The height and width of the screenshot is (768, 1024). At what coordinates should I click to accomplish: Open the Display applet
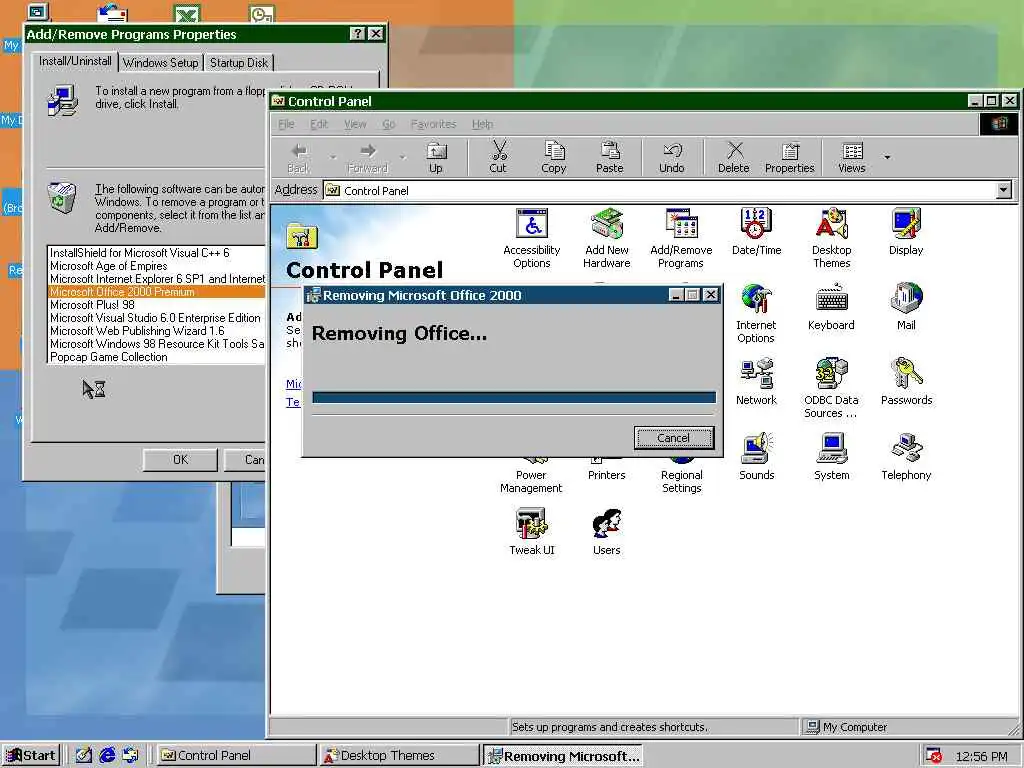(x=906, y=231)
